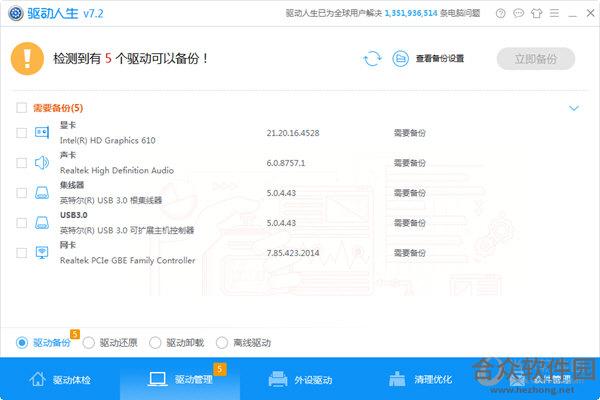Open 查看备份设置 link
600x400 pixels.
pos(440,59)
